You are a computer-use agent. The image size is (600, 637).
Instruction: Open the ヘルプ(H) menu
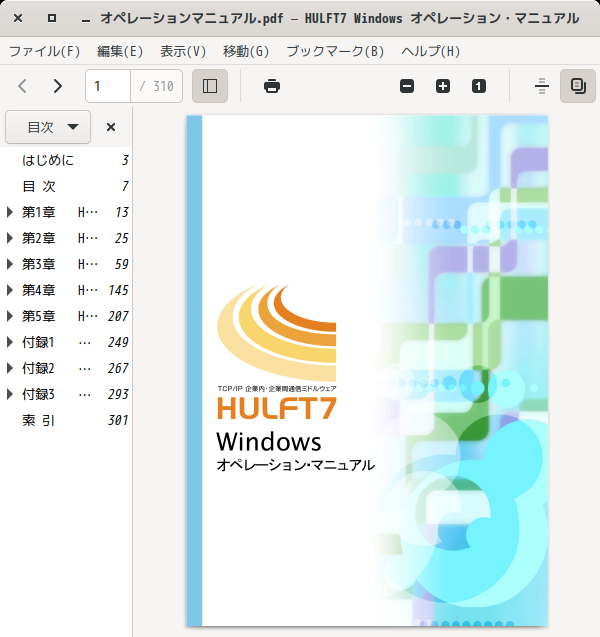(431, 52)
